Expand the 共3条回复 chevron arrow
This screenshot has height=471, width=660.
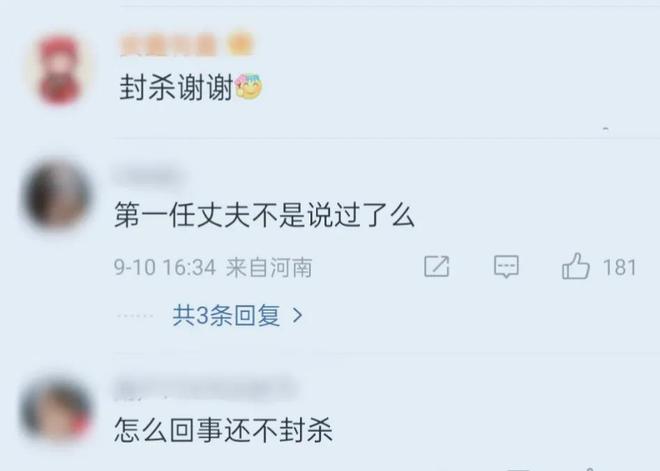pyautogui.click(x=298, y=315)
